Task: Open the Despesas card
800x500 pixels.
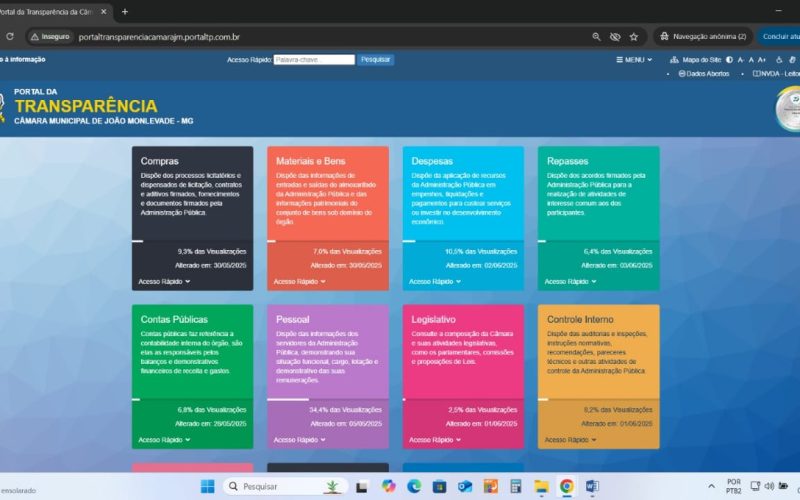Action: coord(432,161)
